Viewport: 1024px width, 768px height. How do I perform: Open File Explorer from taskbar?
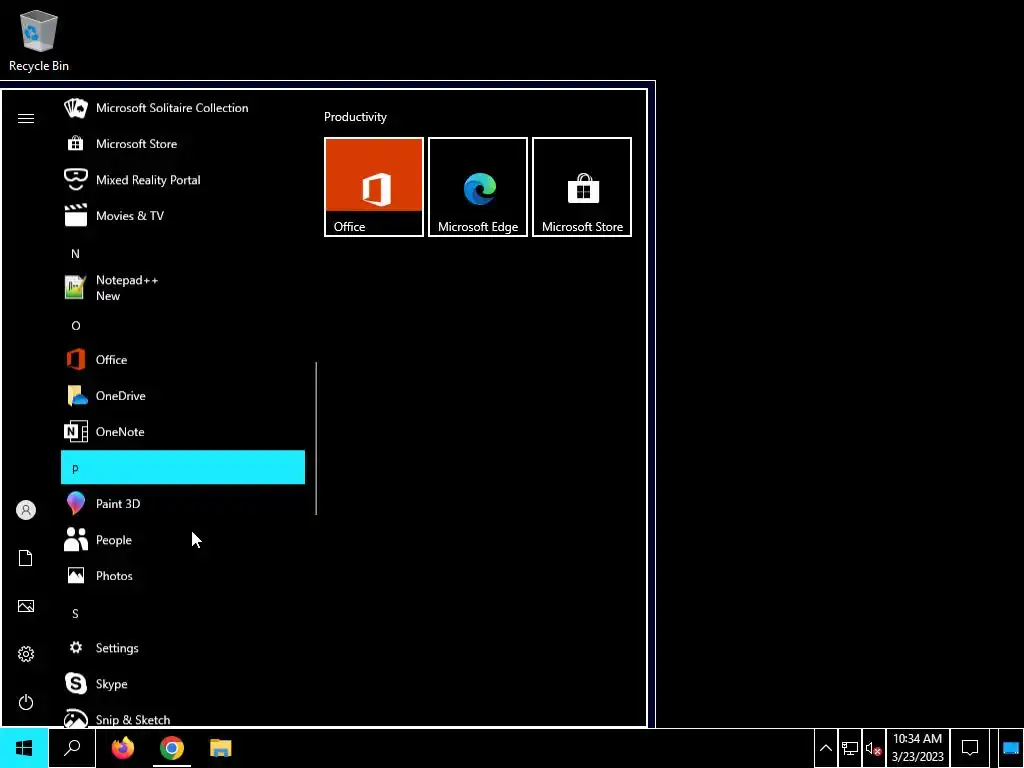pyautogui.click(x=221, y=748)
